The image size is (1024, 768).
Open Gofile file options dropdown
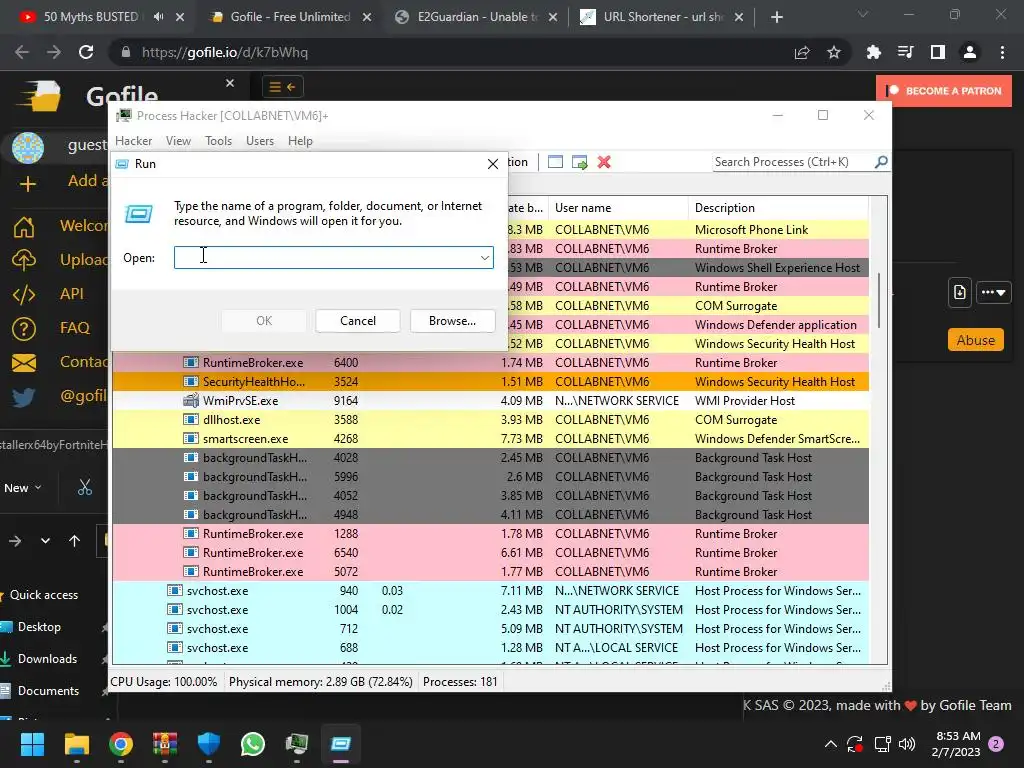(993, 292)
